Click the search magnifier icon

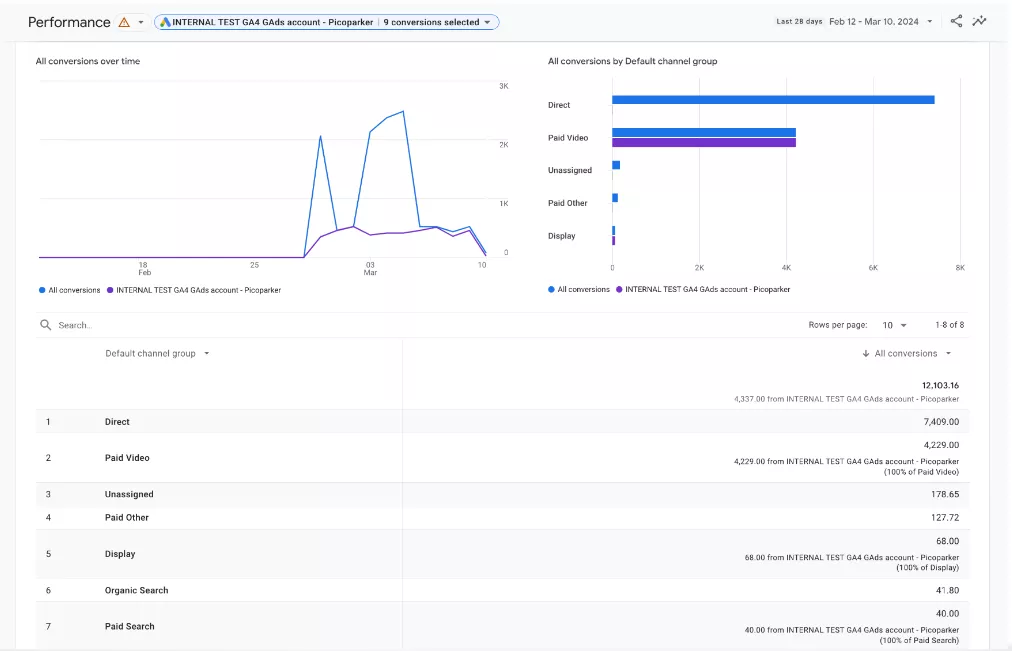[x=45, y=325]
